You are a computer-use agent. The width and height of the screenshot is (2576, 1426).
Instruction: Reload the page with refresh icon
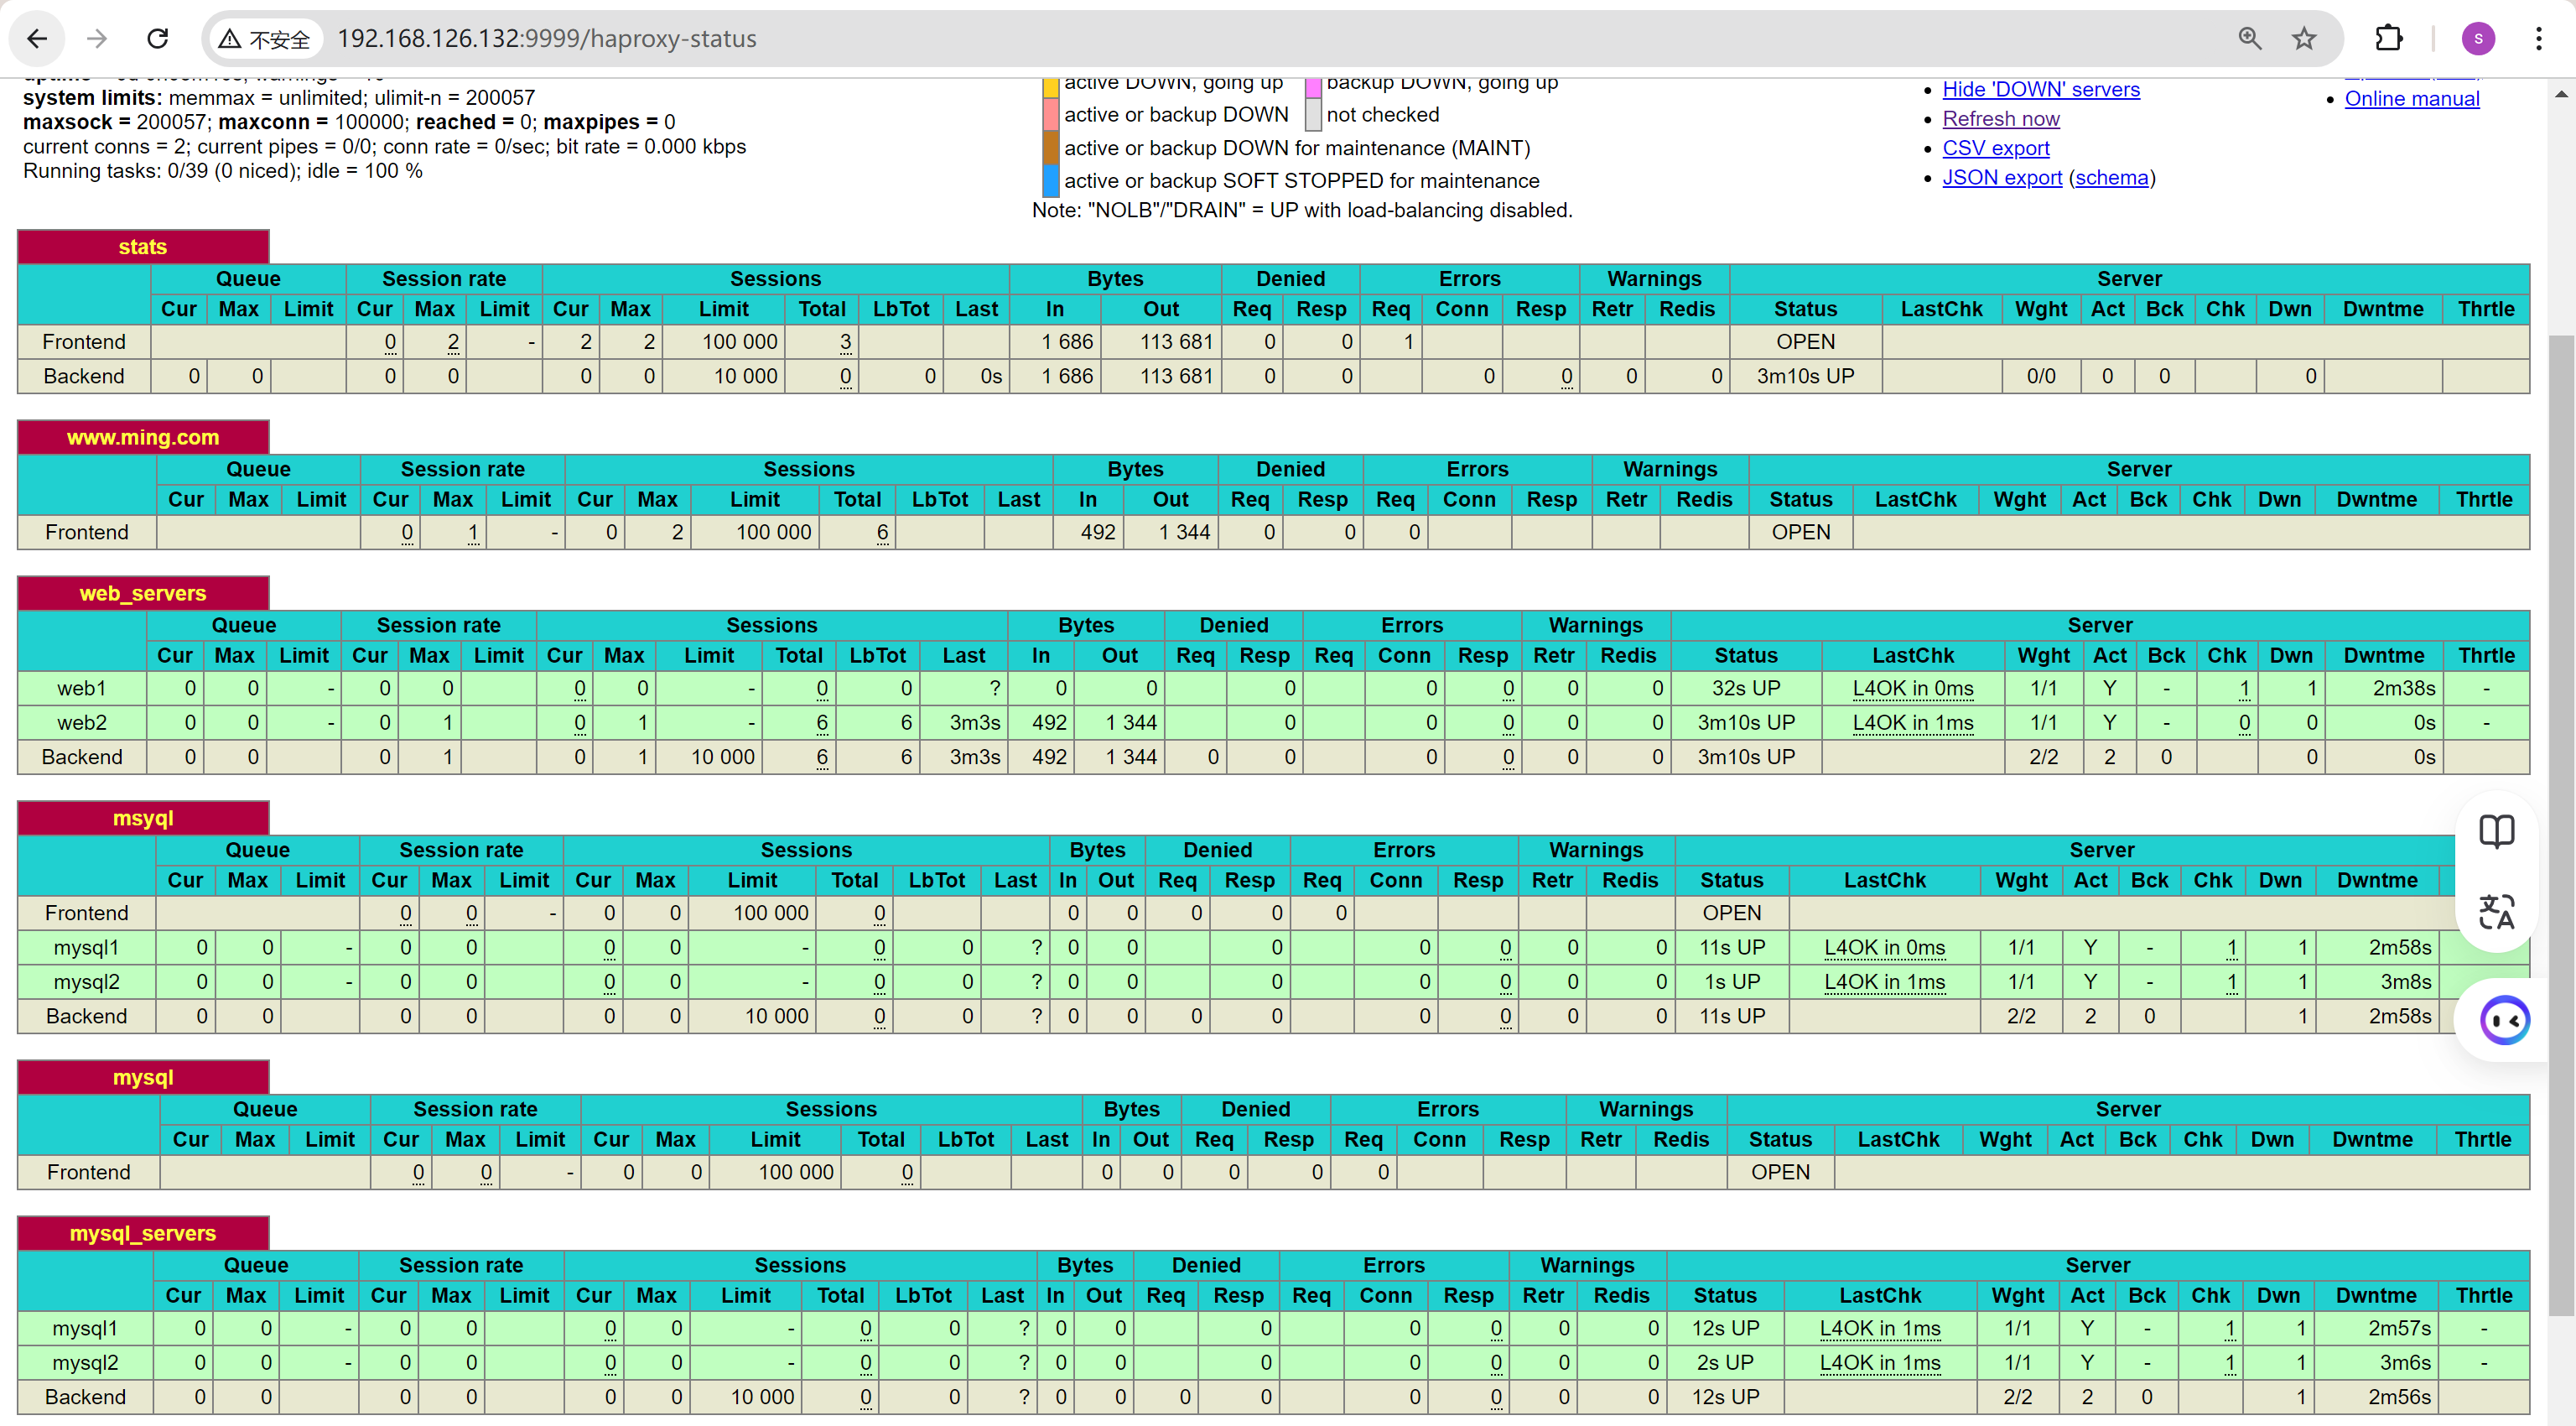(158, 39)
